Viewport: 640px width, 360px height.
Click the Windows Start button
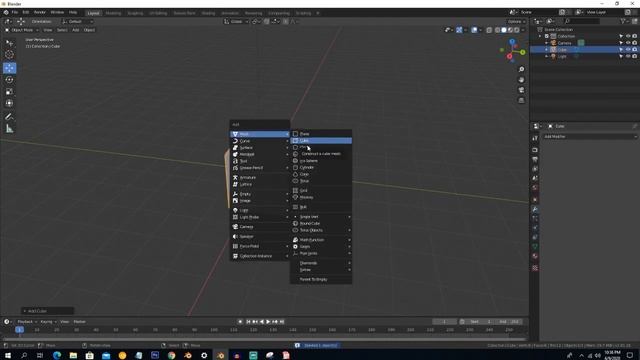[8, 355]
